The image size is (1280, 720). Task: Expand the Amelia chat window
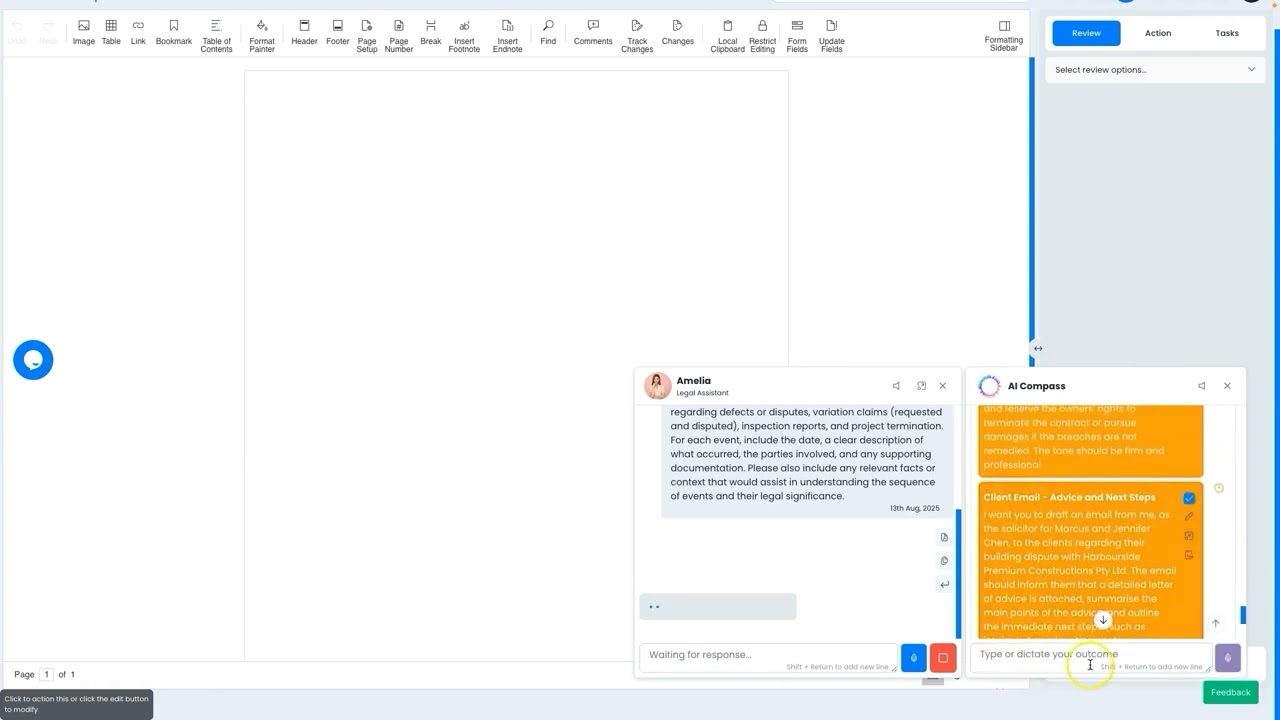921,386
